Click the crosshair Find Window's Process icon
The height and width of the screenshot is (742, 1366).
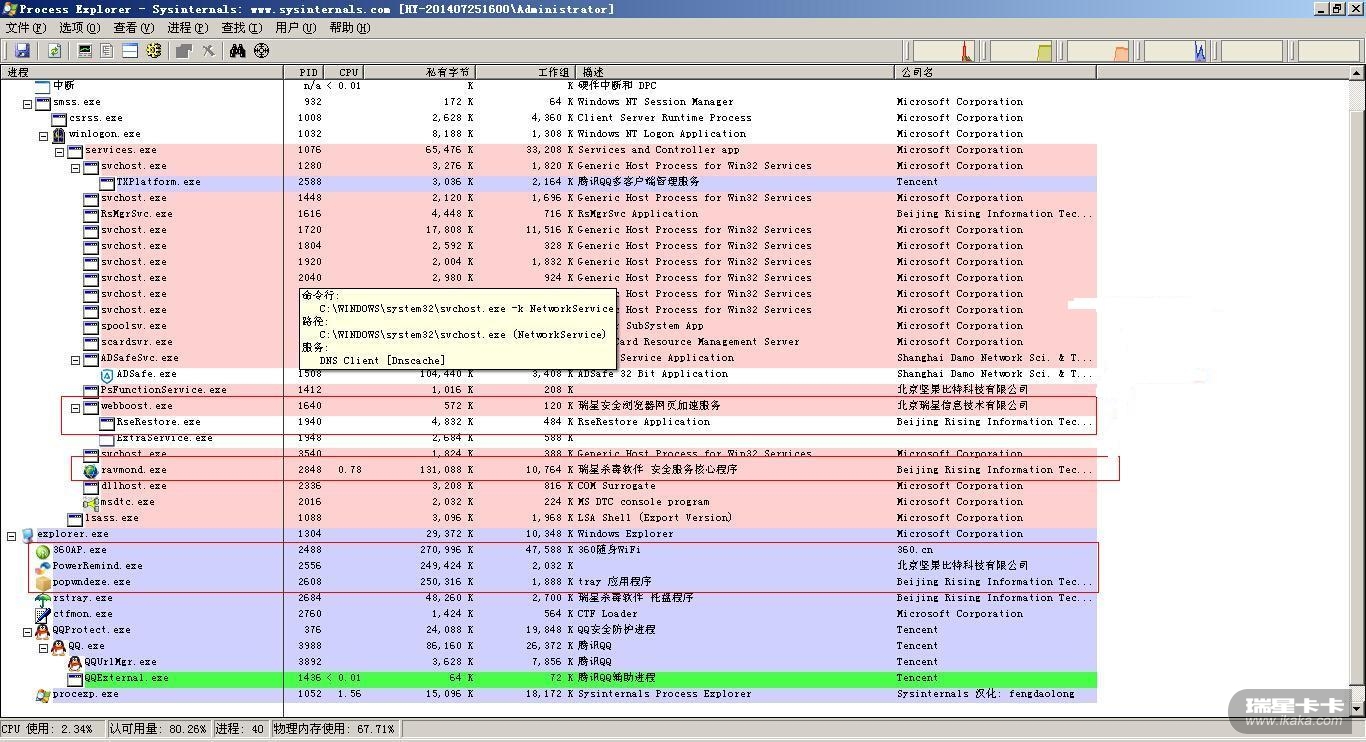(x=261, y=51)
